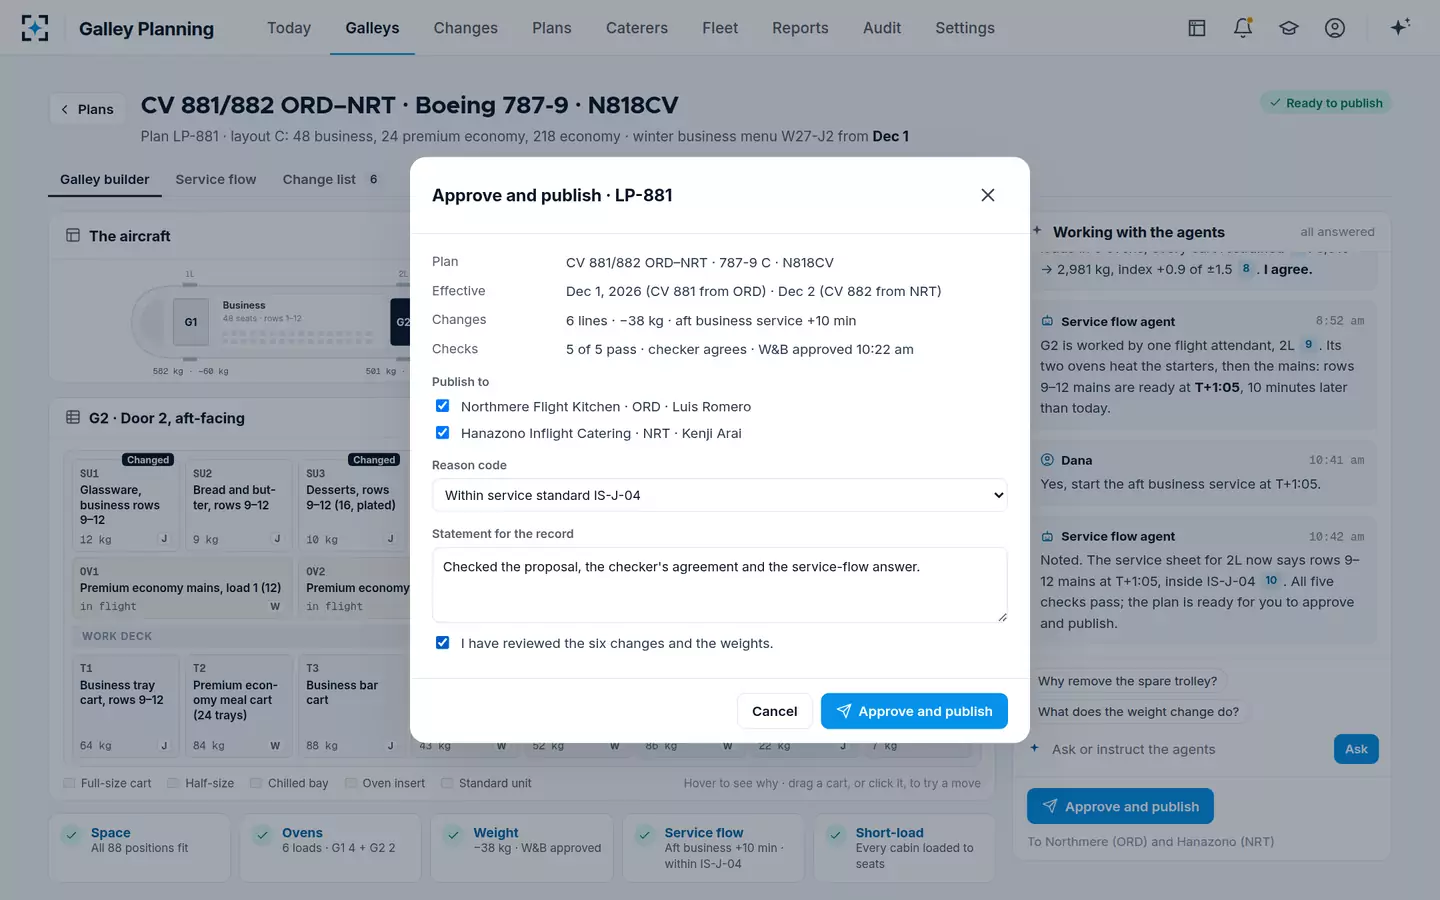Click 'What does the weight change do?' suggestion
The width and height of the screenshot is (1440, 900).
point(1138,712)
